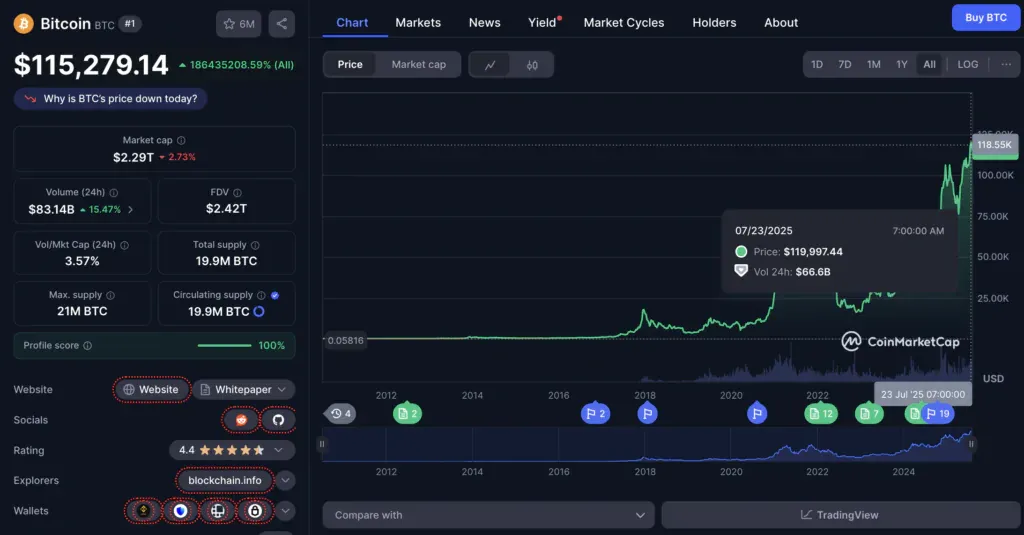Image resolution: width=1024 pixels, height=535 pixels.
Task: Click the blue flag marker labeled 2
Action: pyautogui.click(x=595, y=413)
